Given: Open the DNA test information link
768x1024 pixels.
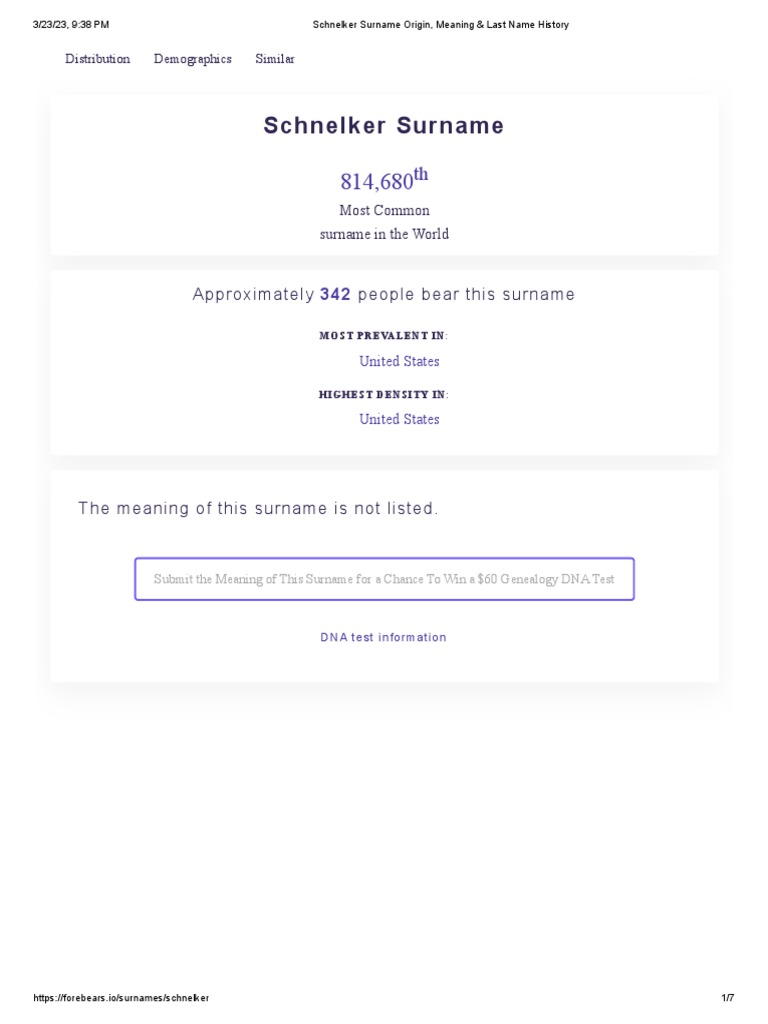Looking at the screenshot, I should (383, 637).
